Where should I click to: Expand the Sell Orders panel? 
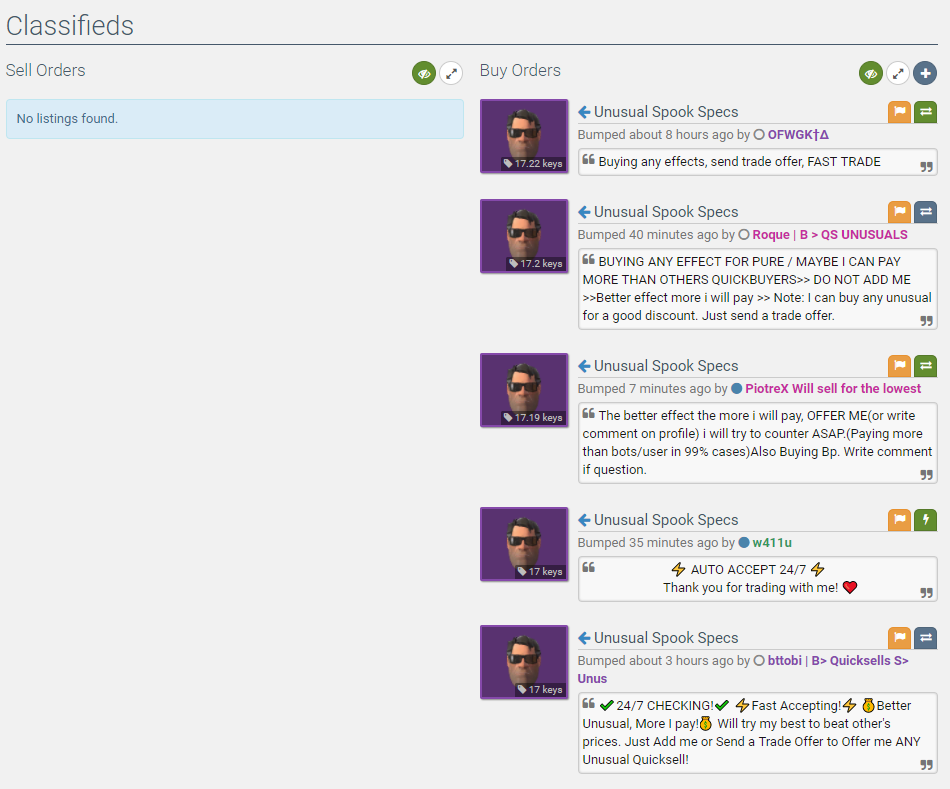pos(451,73)
